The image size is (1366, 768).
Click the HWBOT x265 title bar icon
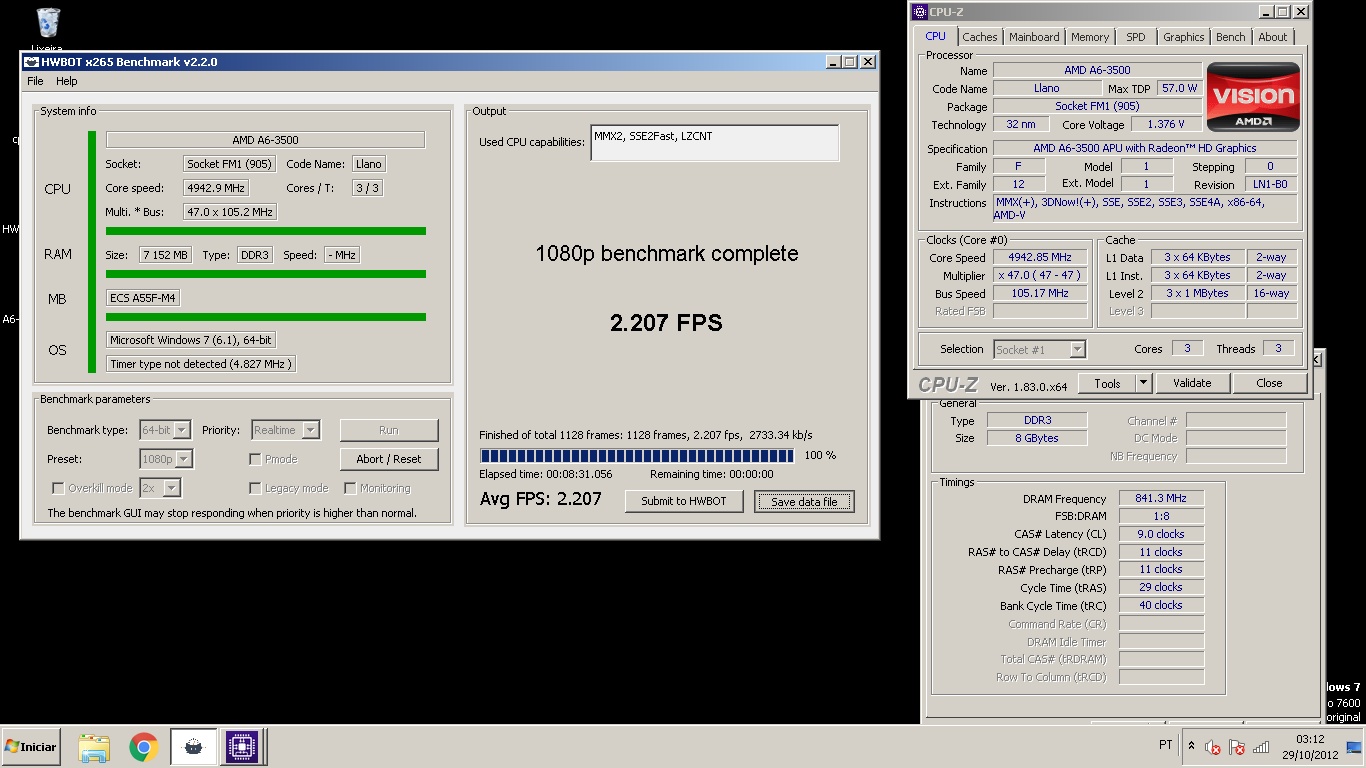(31, 62)
